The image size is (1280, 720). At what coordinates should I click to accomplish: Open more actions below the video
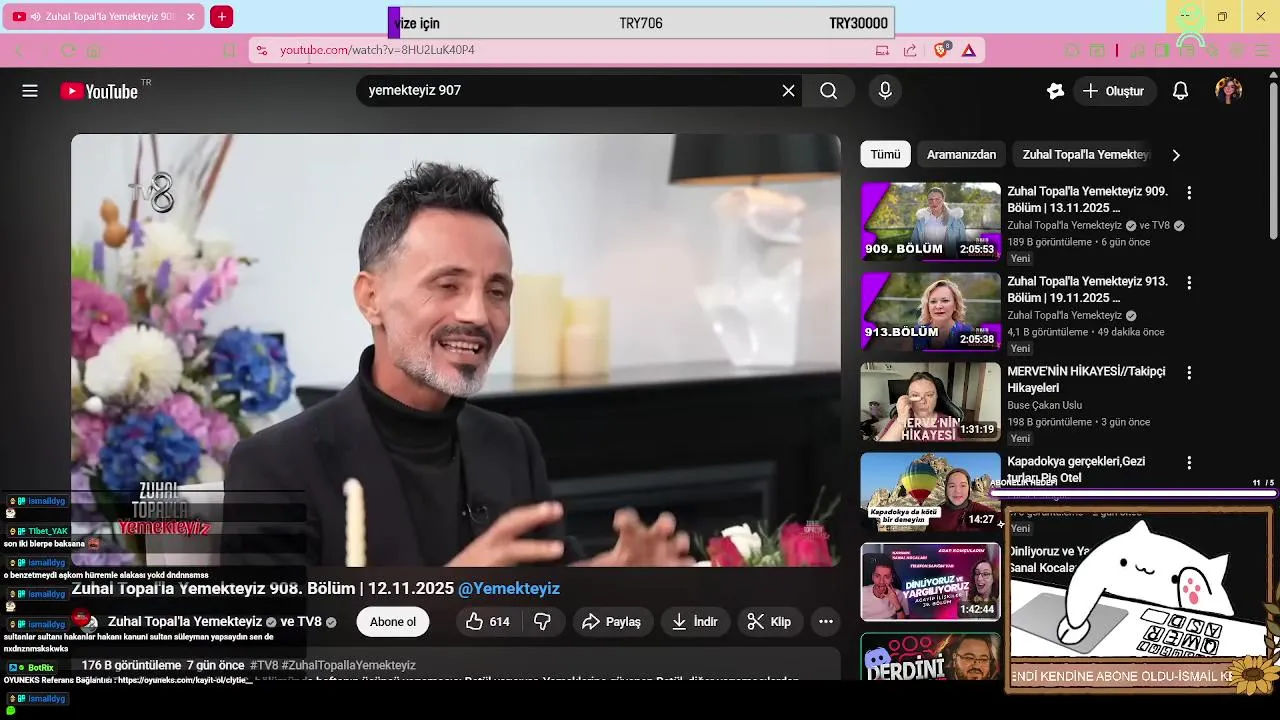click(x=825, y=622)
